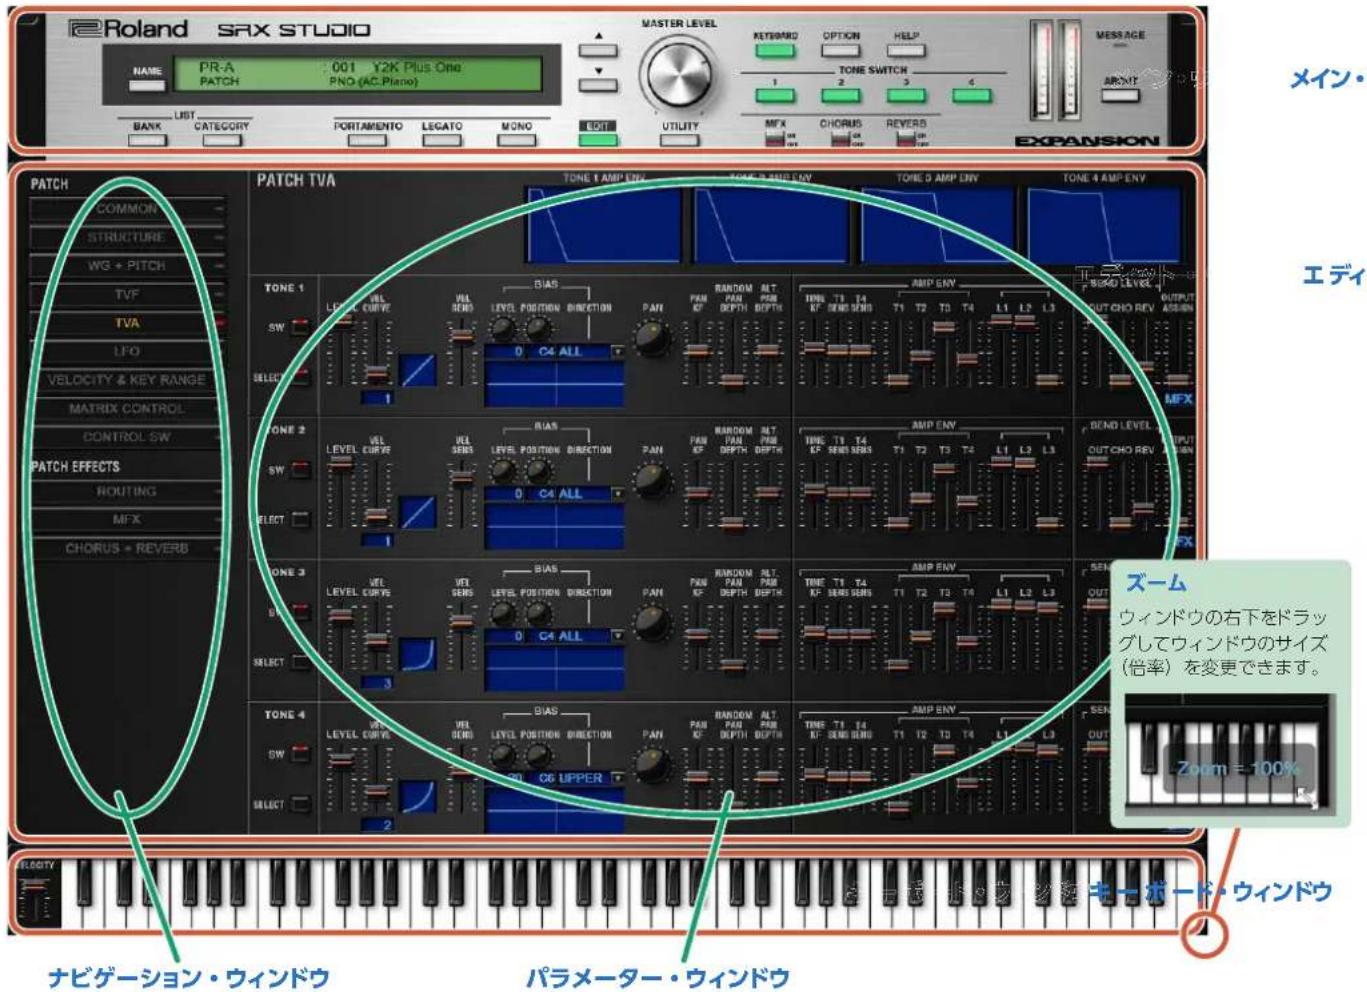Viewport: 1367px width, 992px height.
Task: Click Tone 1 Bias Level knob
Action: pyautogui.click(x=503, y=328)
